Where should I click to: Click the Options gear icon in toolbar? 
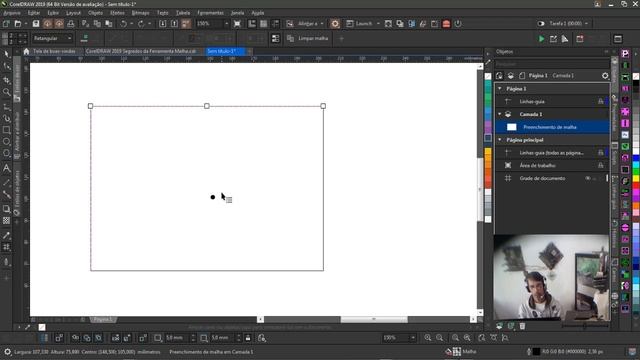(335, 24)
